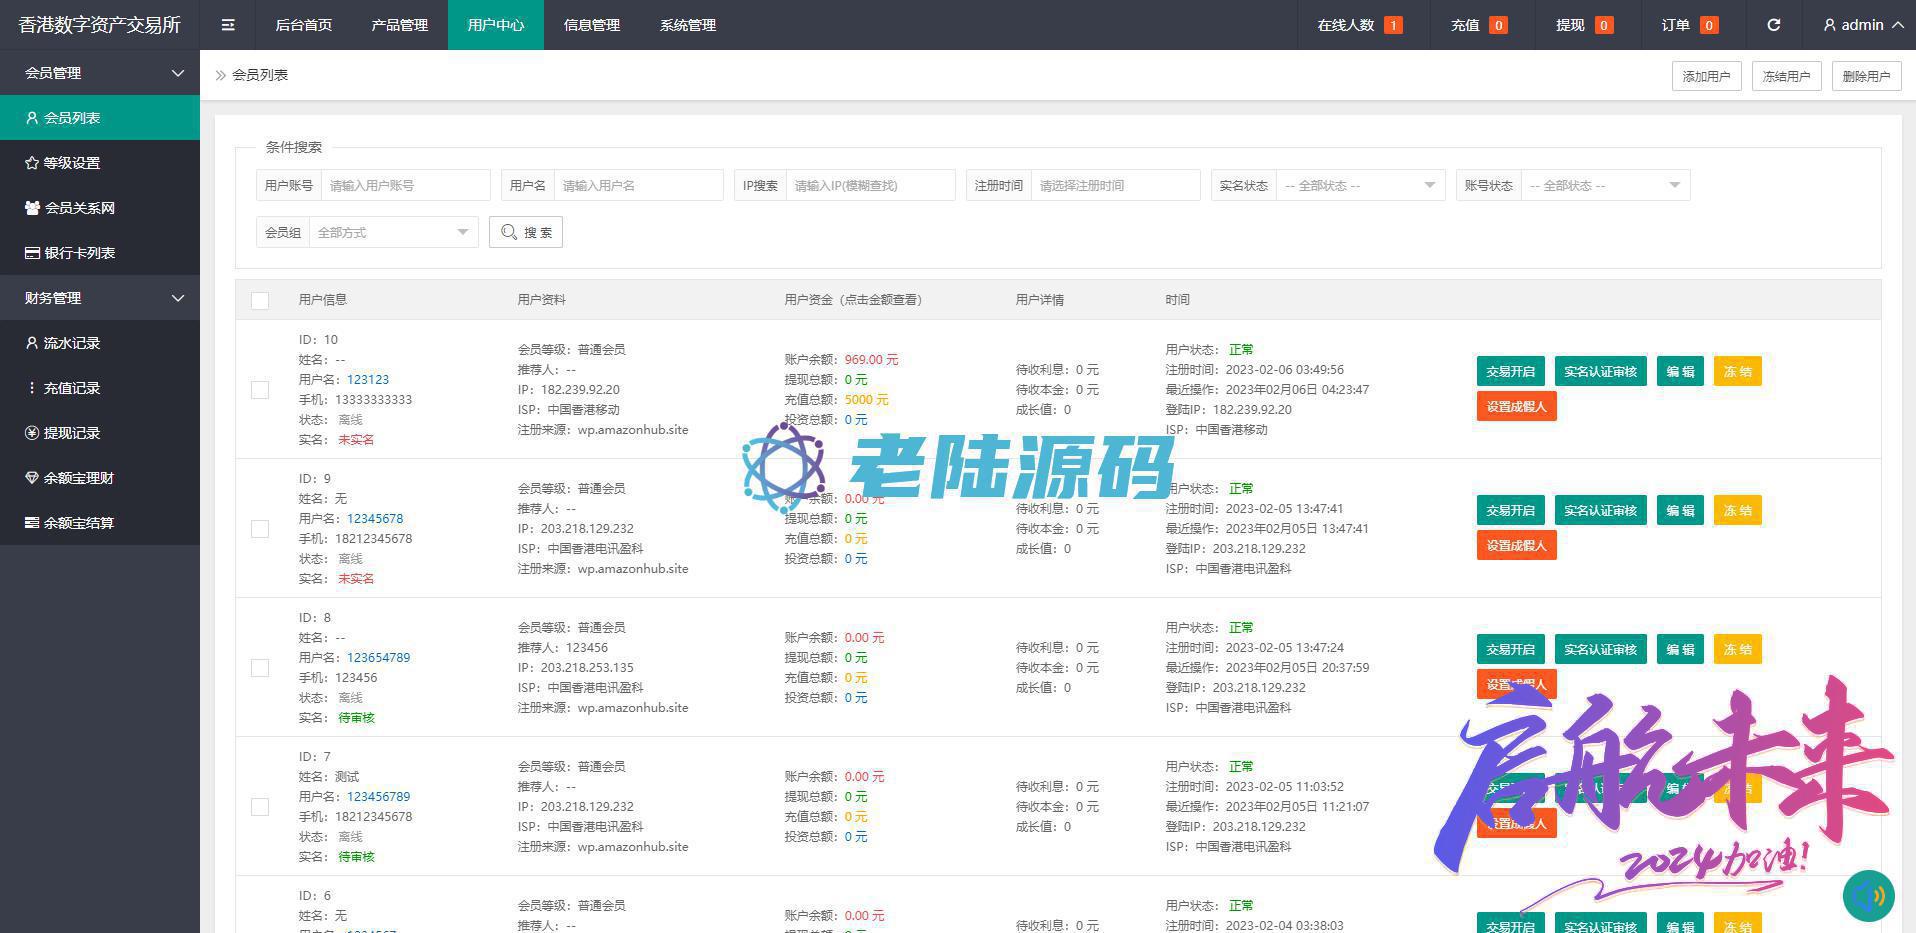The image size is (1916, 933).
Task: Click the refresh icon in top bar
Action: (1773, 25)
